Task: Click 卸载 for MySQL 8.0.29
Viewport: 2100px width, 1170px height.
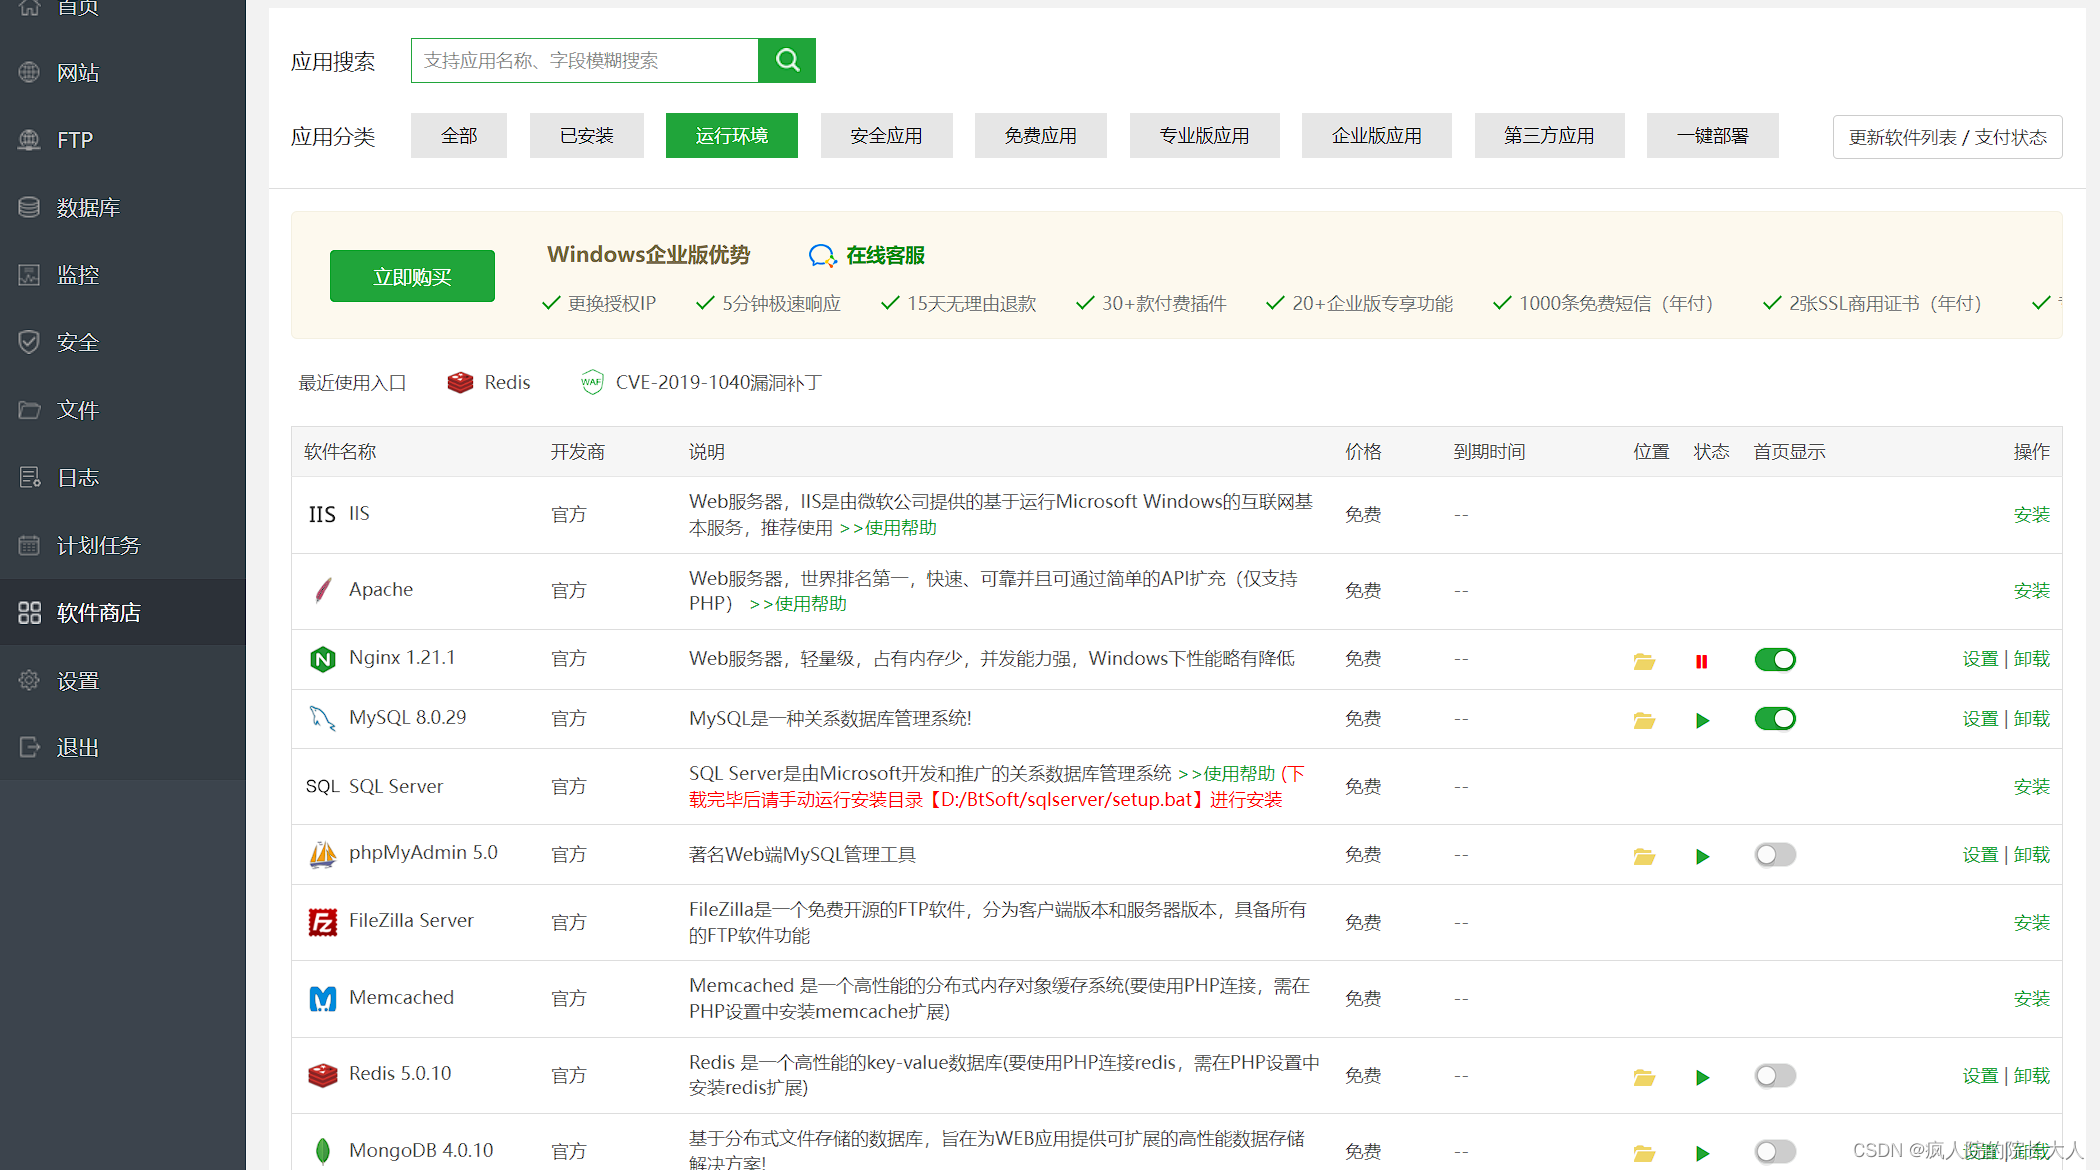Action: click(x=2032, y=719)
